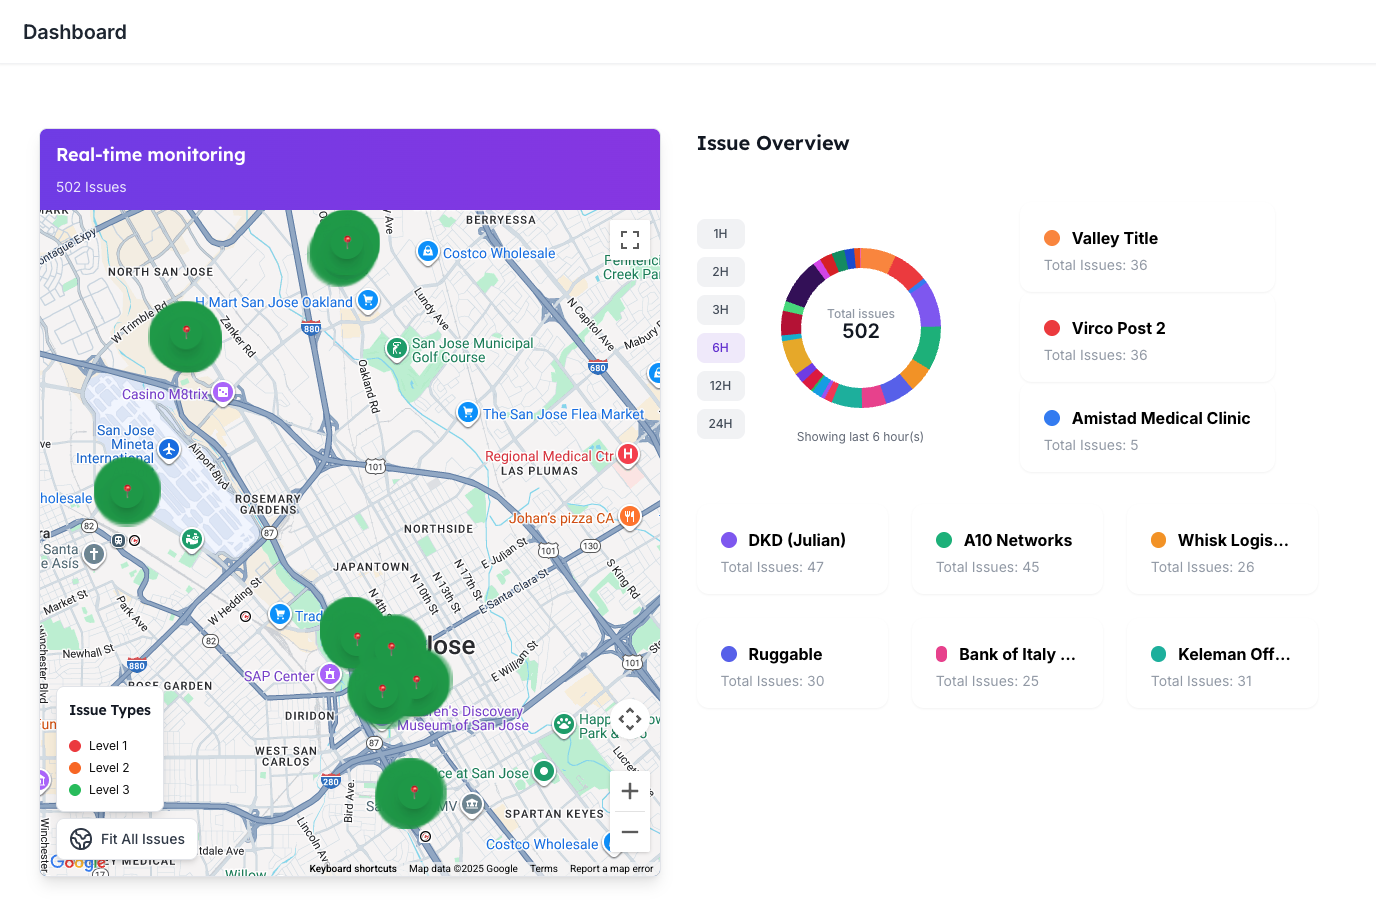Click the 'Showing last 6 hour(s)' label
1376x902 pixels.
click(860, 437)
